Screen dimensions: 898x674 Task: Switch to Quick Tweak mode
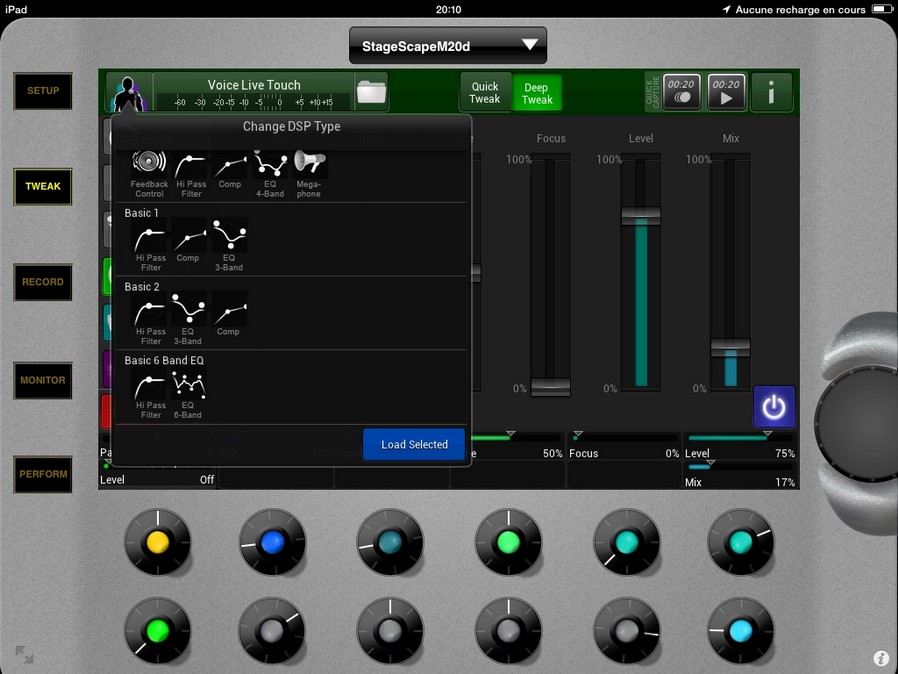[x=485, y=93]
